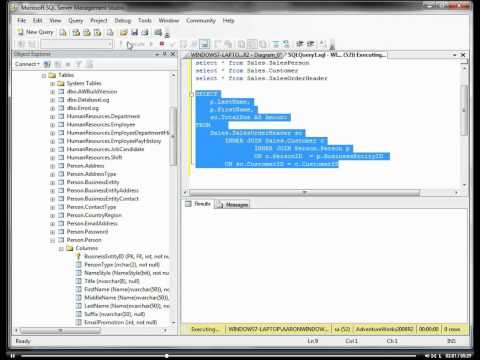Screen dimensions: 480x360
Task: Select the Messages tab
Action: pyautogui.click(x=232, y=204)
